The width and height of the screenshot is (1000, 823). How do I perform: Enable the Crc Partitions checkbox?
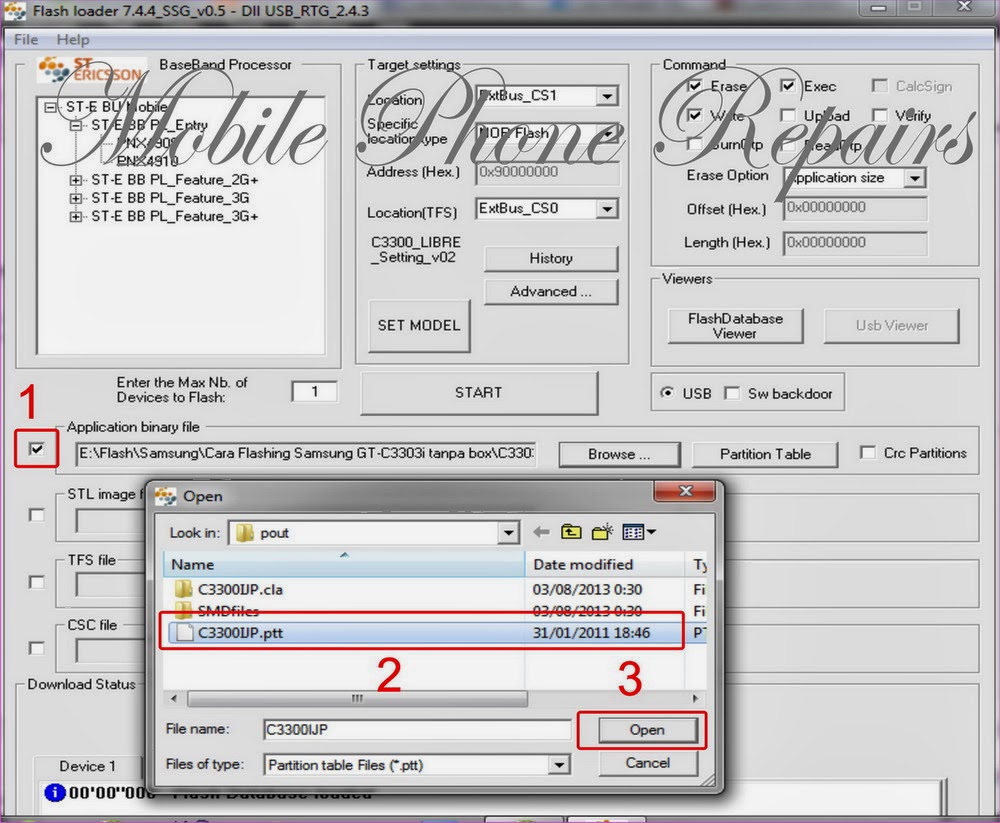(867, 453)
